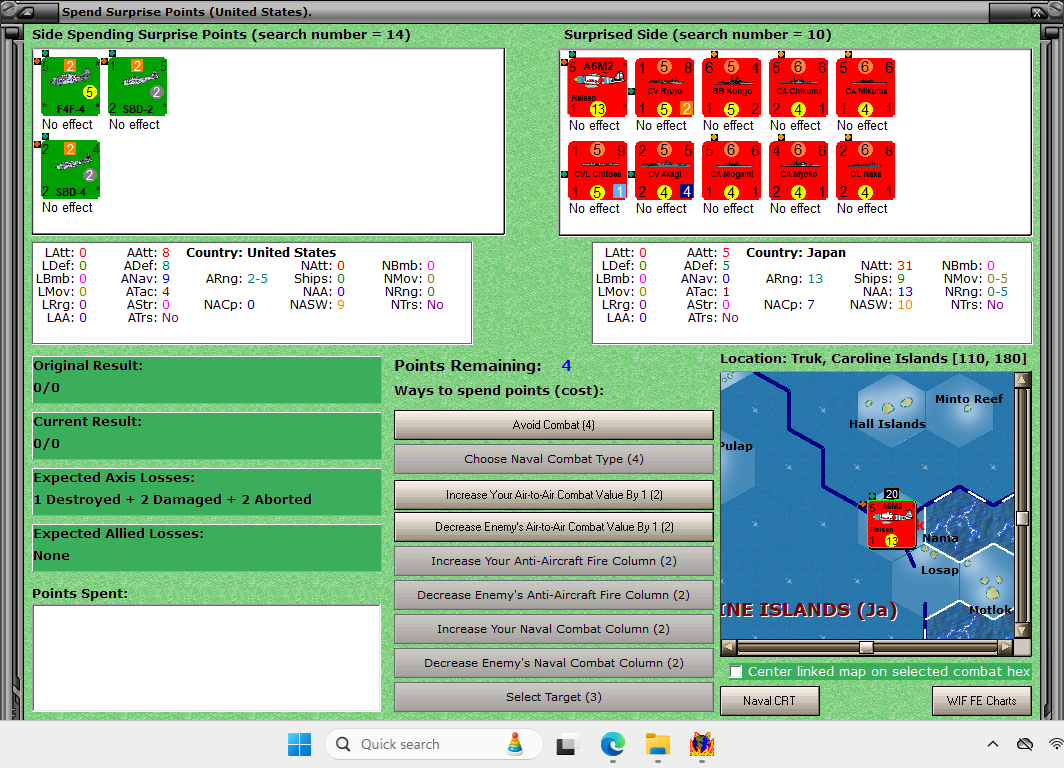
Task: Click the A6M2 unit stack on the map
Action: point(892,524)
